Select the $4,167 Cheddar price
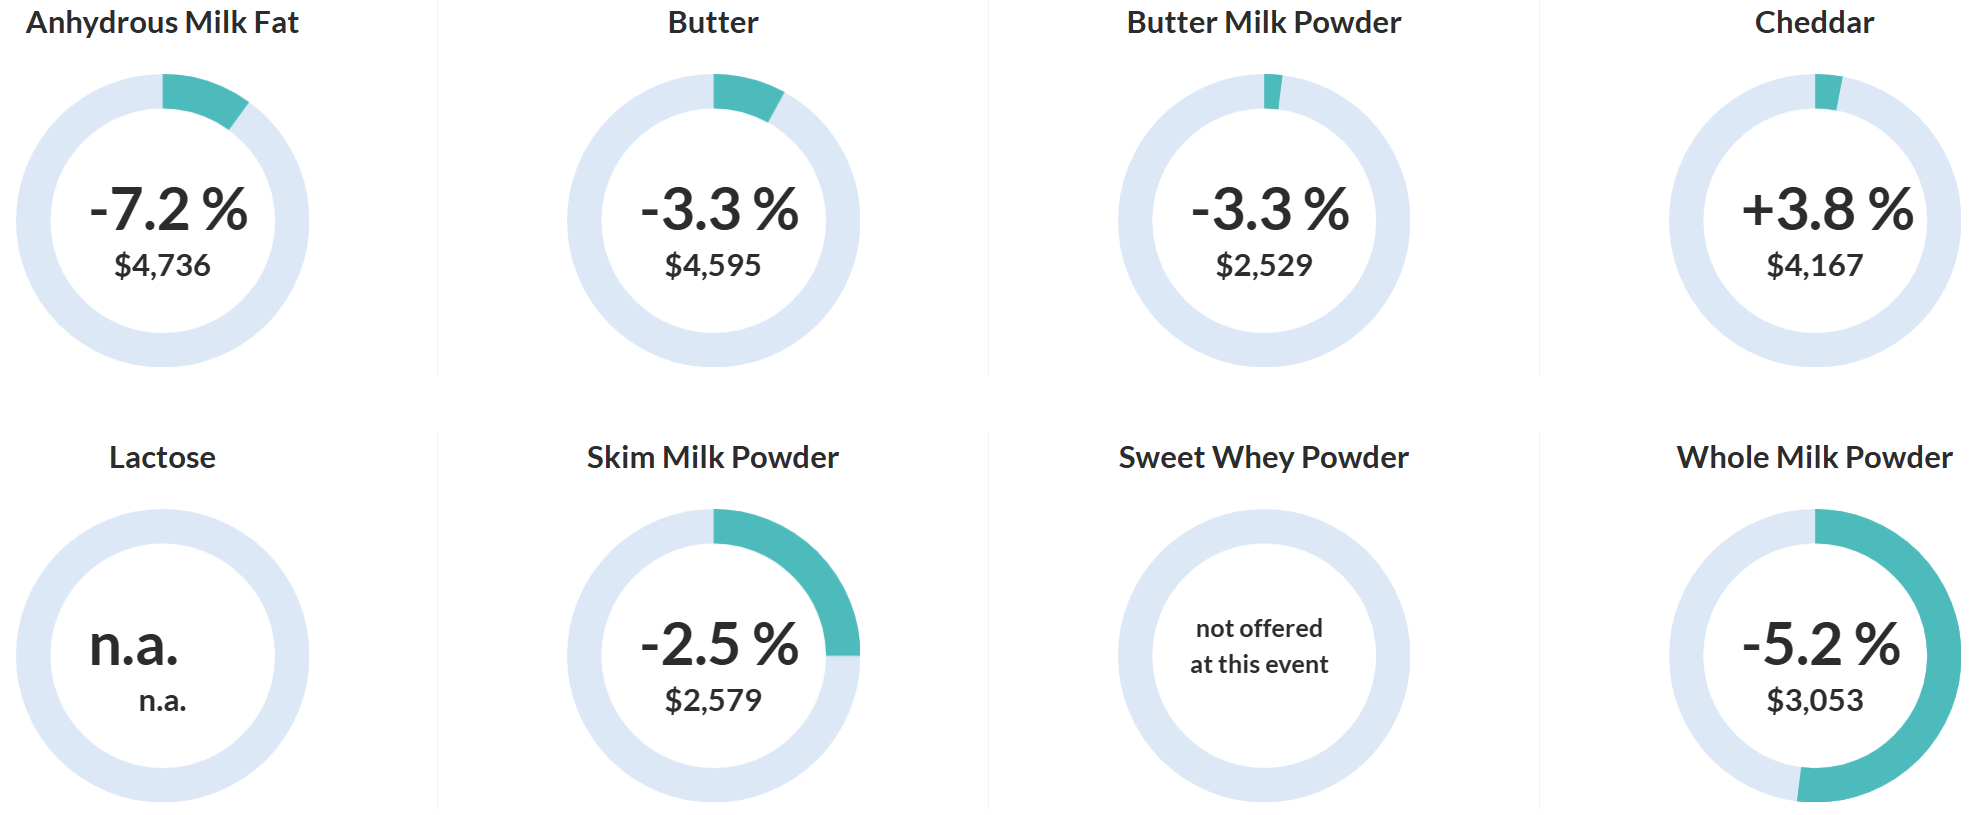The height and width of the screenshot is (815, 1982). click(x=1815, y=265)
